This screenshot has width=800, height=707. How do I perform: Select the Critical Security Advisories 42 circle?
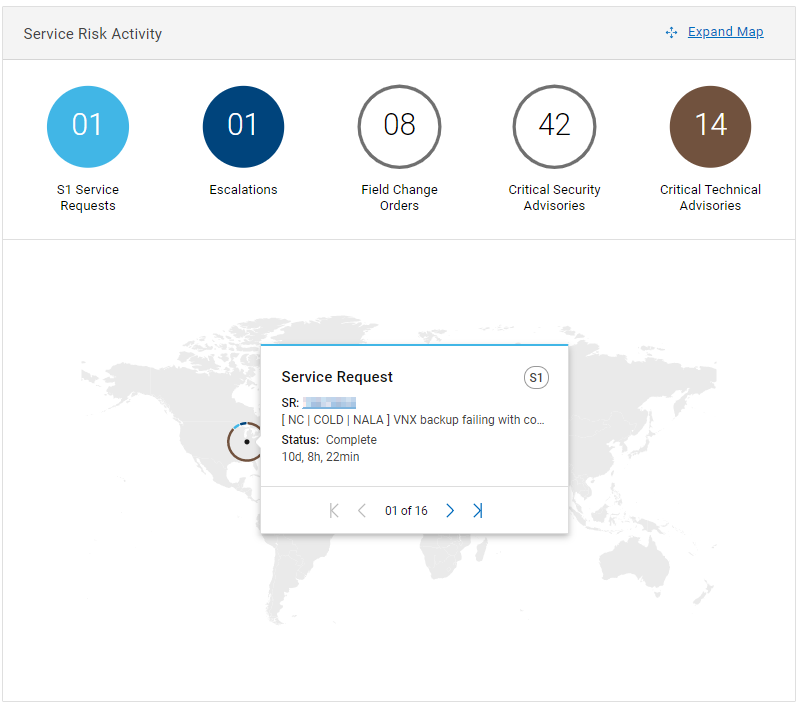(554, 126)
